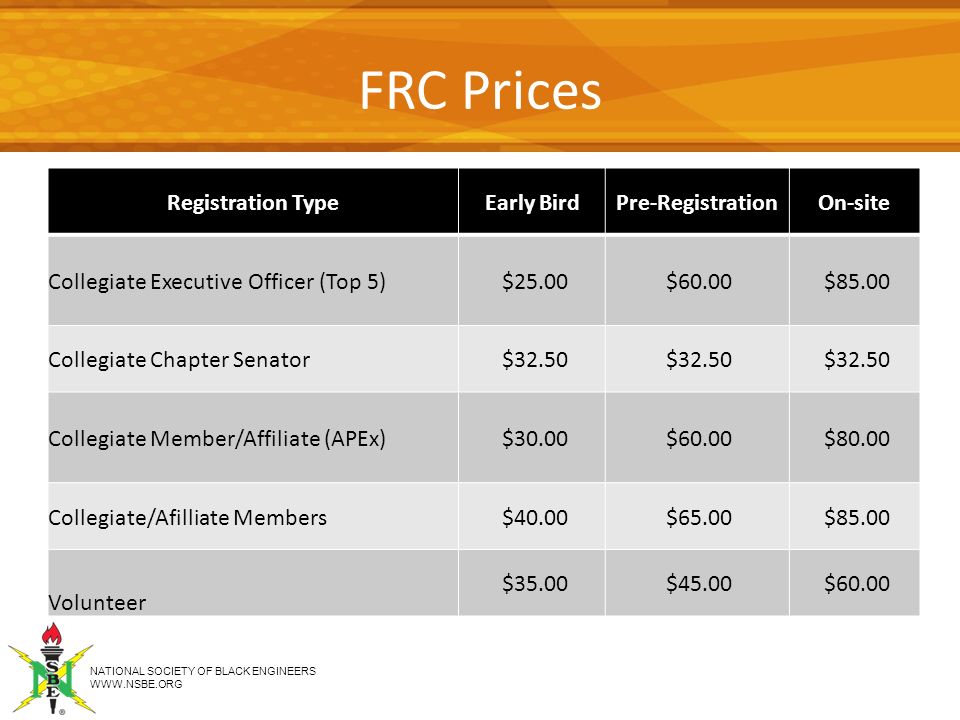Image resolution: width=960 pixels, height=720 pixels.
Task: Click the Pre-Registration column header
Action: click(697, 202)
